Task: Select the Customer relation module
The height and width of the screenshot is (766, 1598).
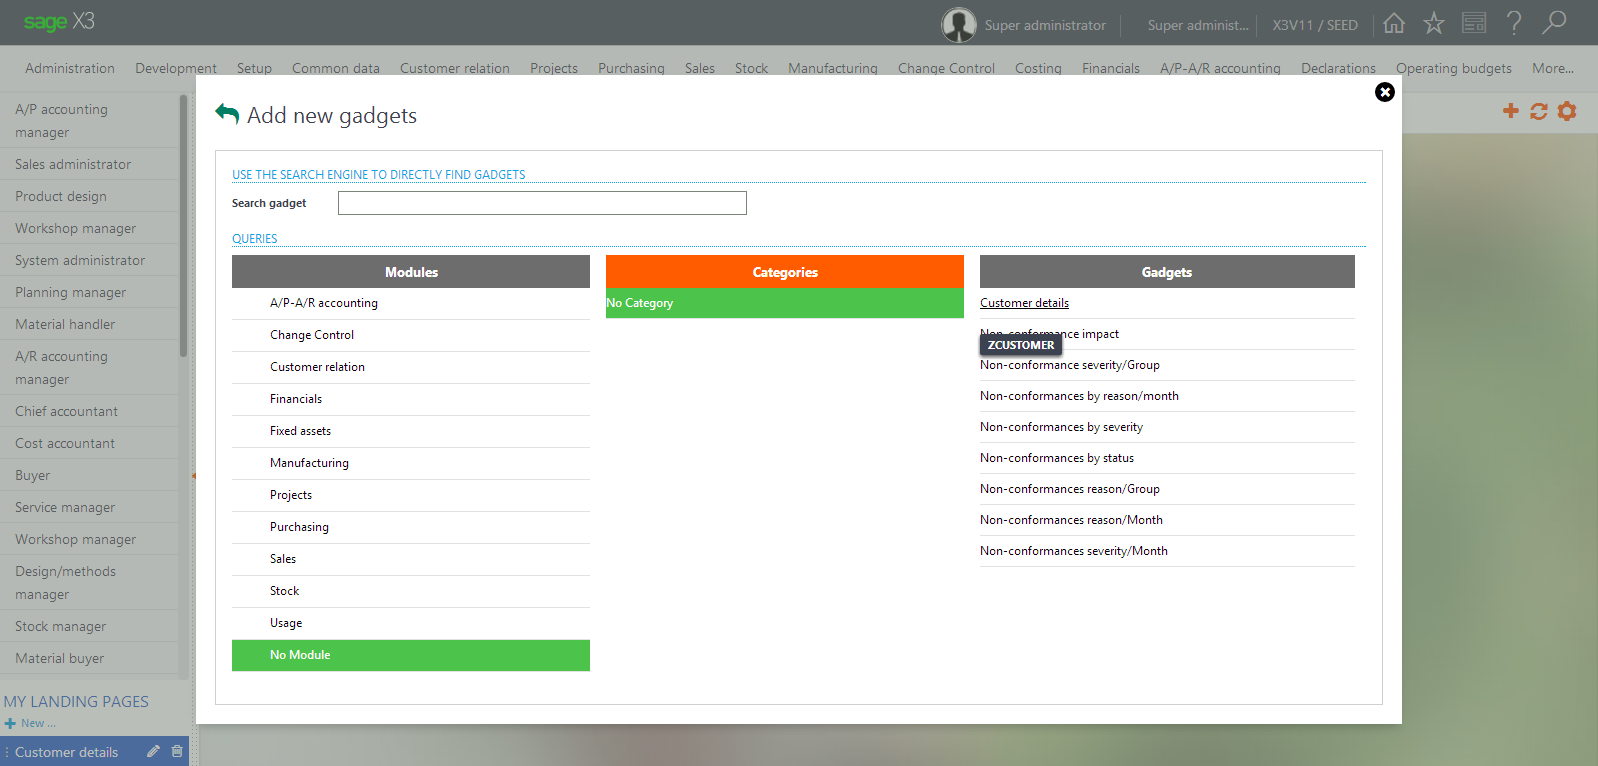Action: 411,367
